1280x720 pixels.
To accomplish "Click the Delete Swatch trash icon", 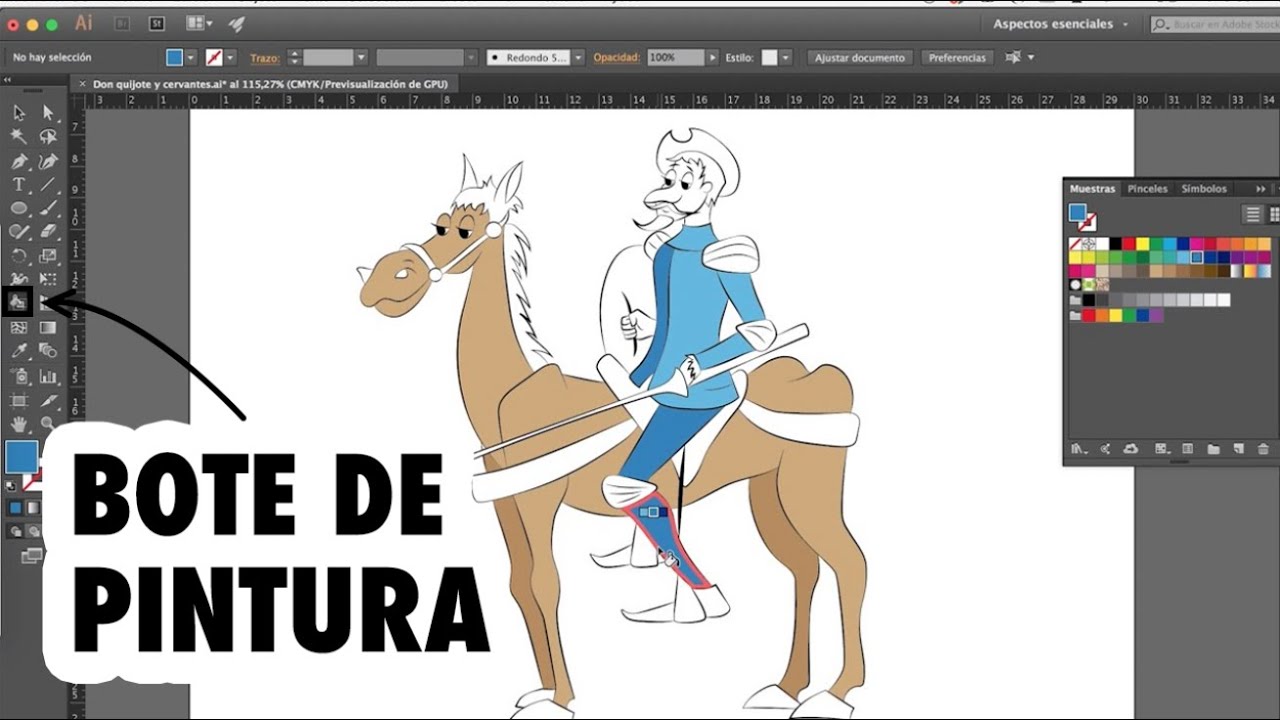I will pos(1263,449).
